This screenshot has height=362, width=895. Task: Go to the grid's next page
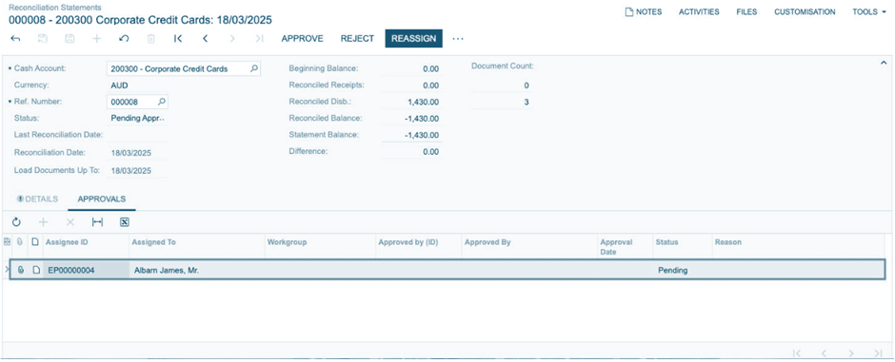coord(851,353)
